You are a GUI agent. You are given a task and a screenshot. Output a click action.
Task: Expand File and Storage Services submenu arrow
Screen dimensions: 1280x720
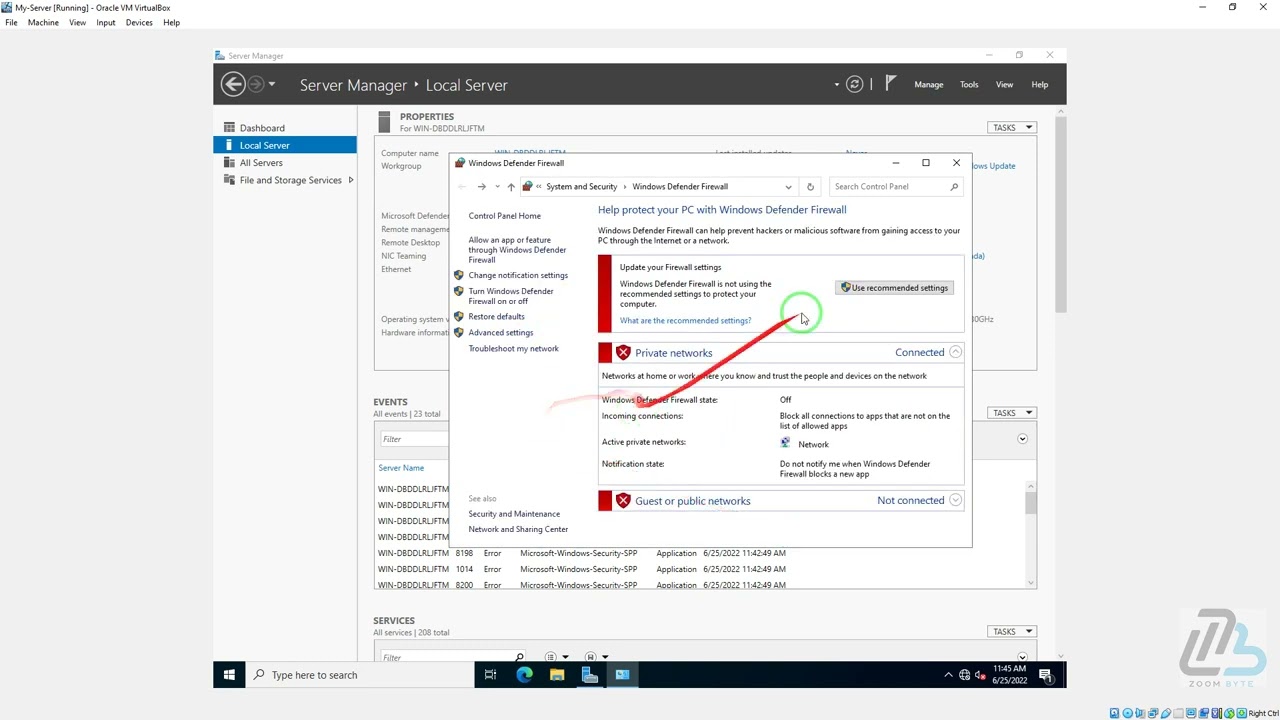(351, 180)
